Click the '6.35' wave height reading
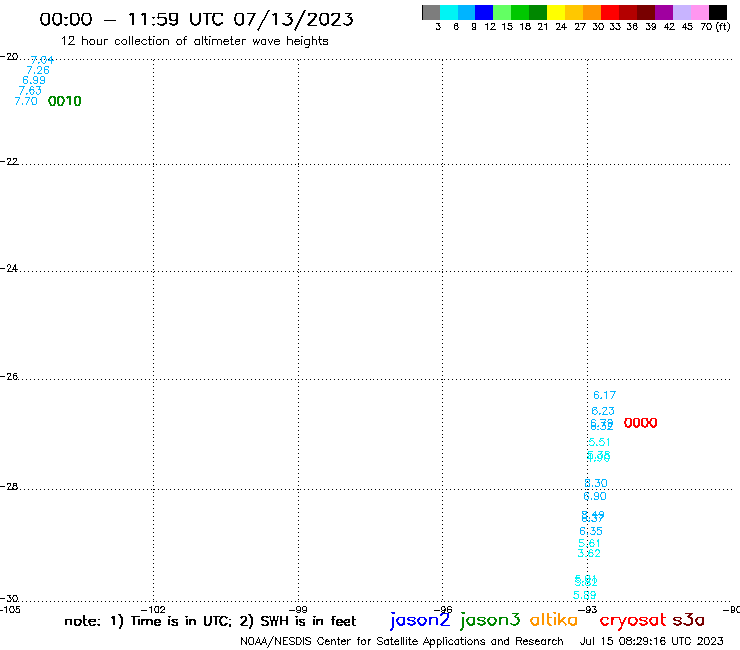The image size is (740, 650). pyautogui.click(x=591, y=532)
